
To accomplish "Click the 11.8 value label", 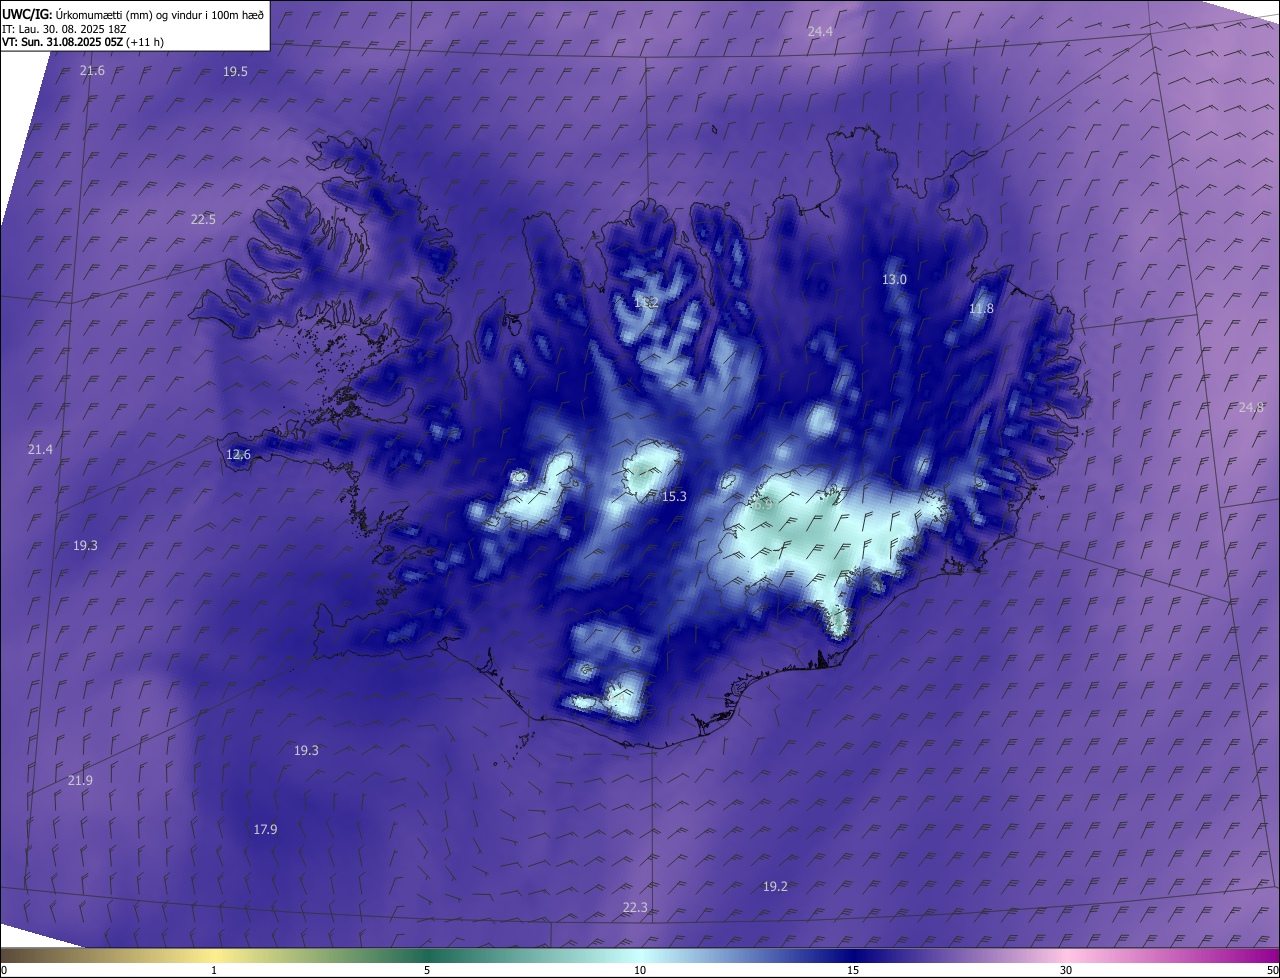I will (982, 309).
